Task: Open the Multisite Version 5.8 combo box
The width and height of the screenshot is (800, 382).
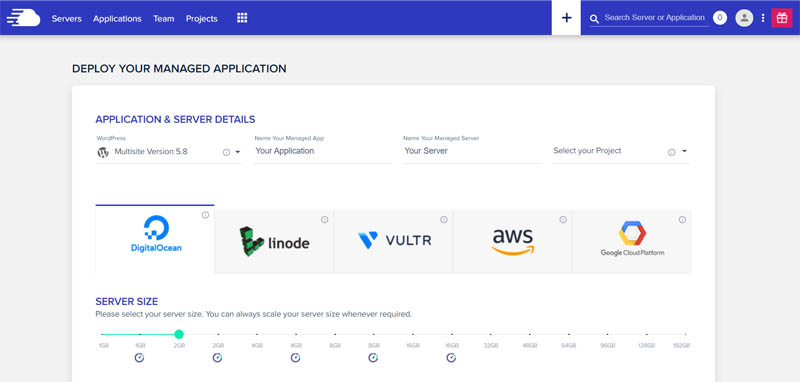Action: coord(169,151)
